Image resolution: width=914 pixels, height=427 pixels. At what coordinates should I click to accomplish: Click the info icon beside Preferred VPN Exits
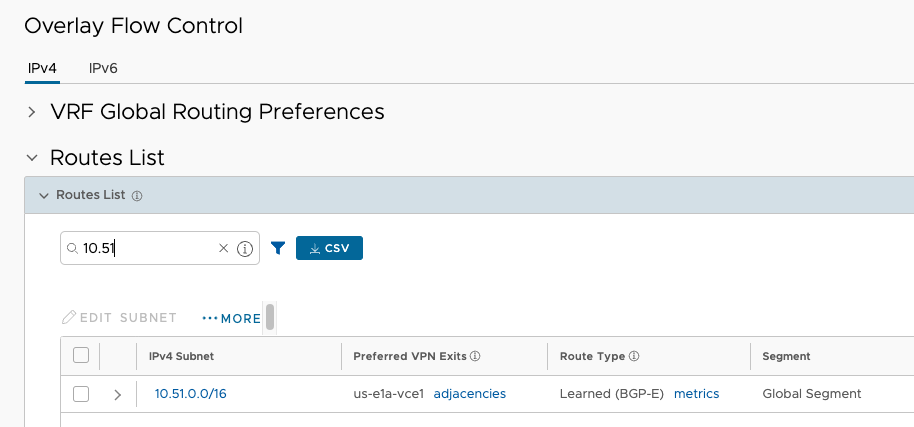click(475, 356)
